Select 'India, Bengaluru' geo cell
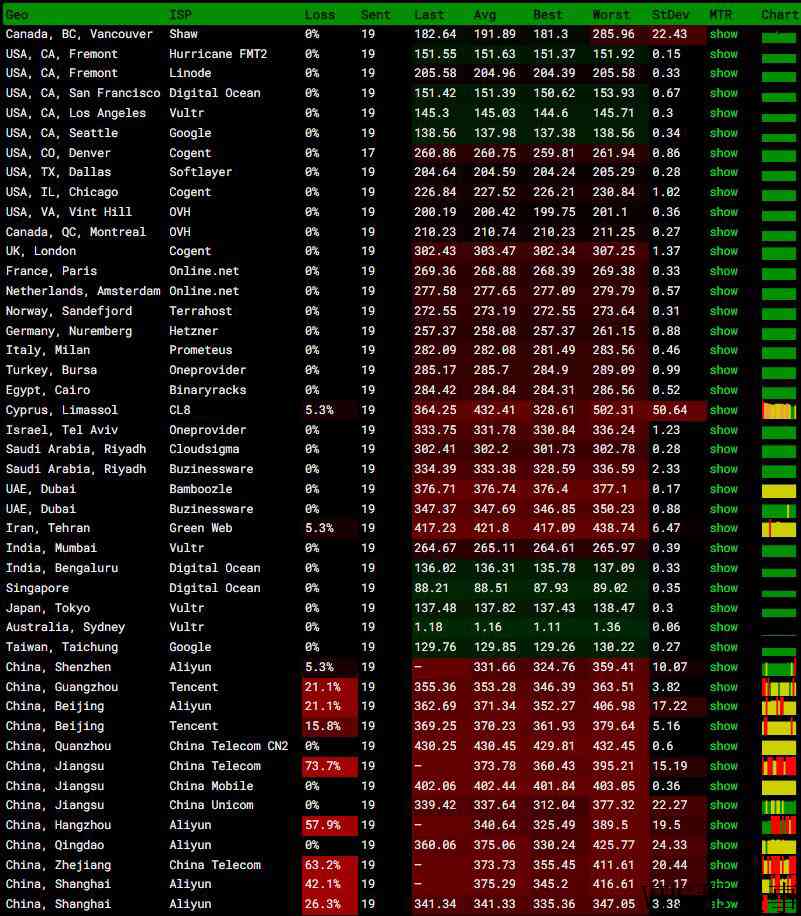Screen dimensions: 801x916 pos(61,568)
